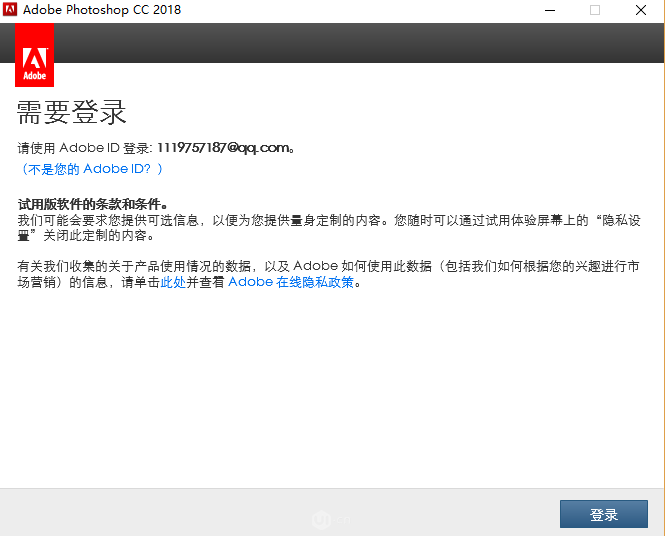Viewport: 665px width, 536px height.
Task: Click the red Adobe logo in the header
Action: tap(35, 56)
